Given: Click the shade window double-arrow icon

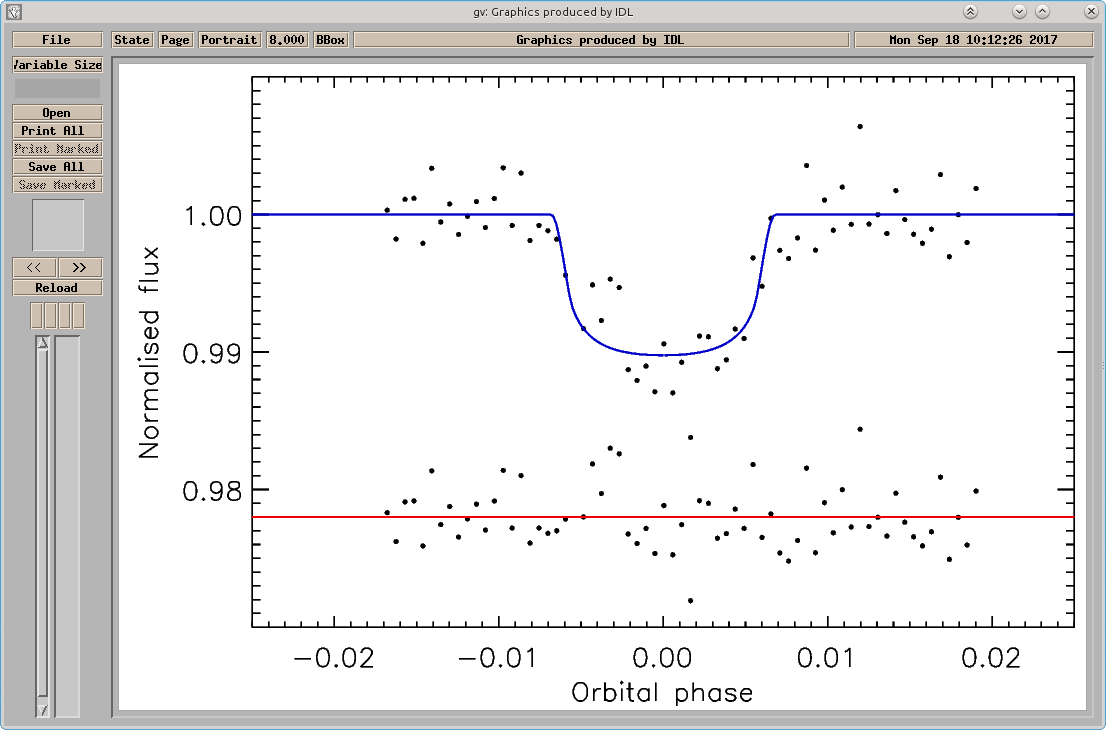Looking at the screenshot, I should click(x=971, y=11).
